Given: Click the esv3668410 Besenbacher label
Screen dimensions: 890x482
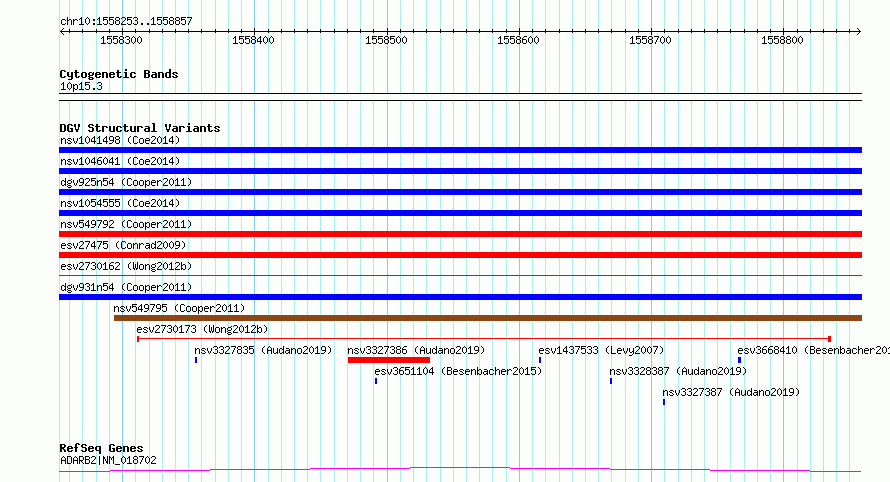Looking at the screenshot, I should 813,350.
